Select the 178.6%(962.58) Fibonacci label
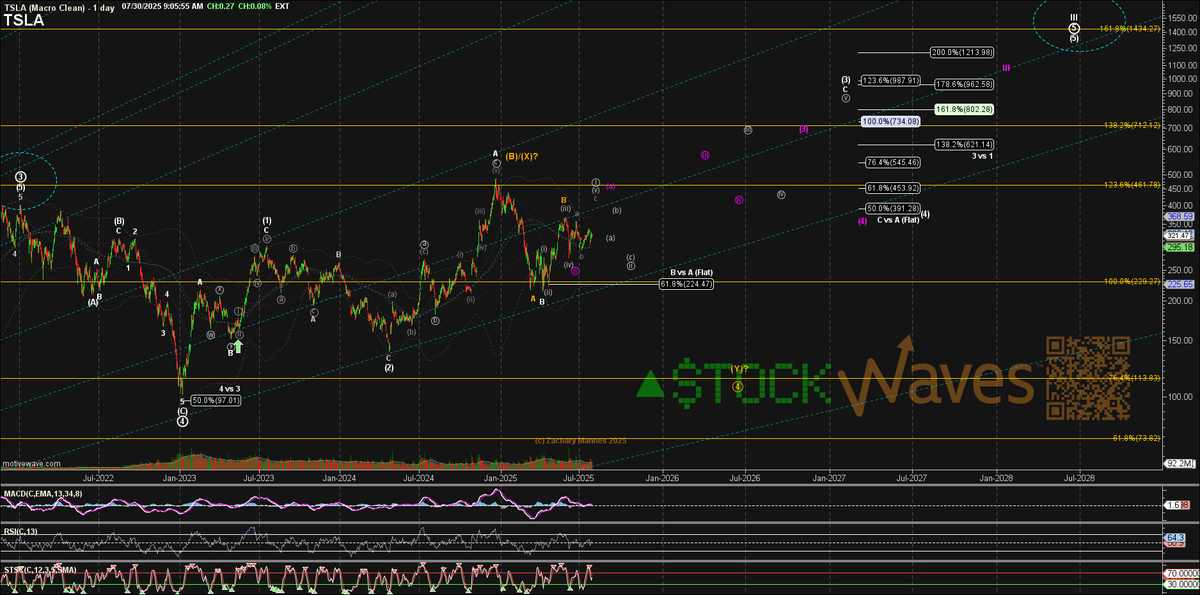The width and height of the screenshot is (1200, 595). 962,84
